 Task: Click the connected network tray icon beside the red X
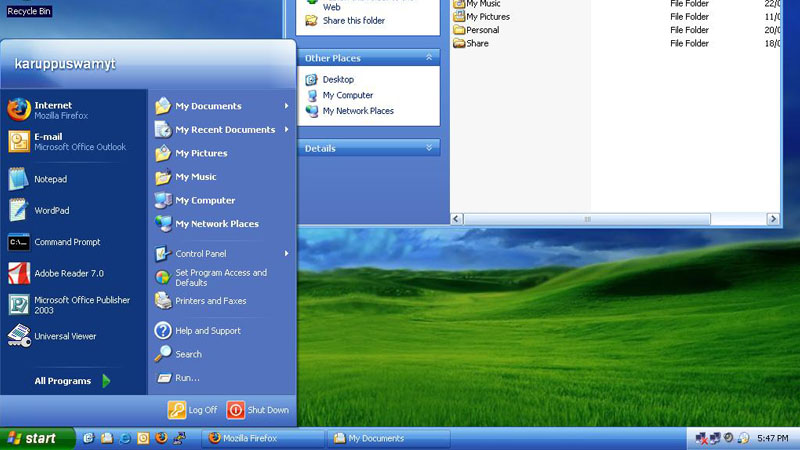pos(715,438)
